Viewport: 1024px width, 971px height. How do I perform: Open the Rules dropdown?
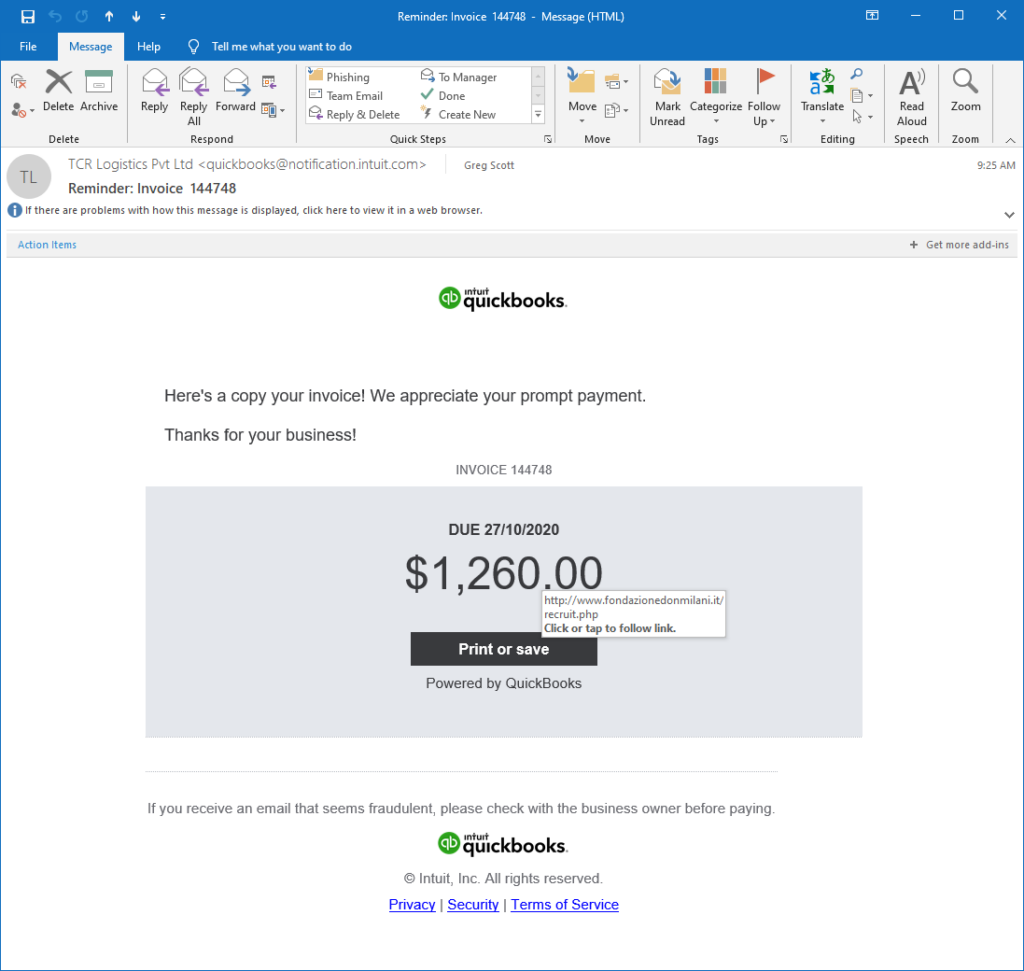coord(616,82)
